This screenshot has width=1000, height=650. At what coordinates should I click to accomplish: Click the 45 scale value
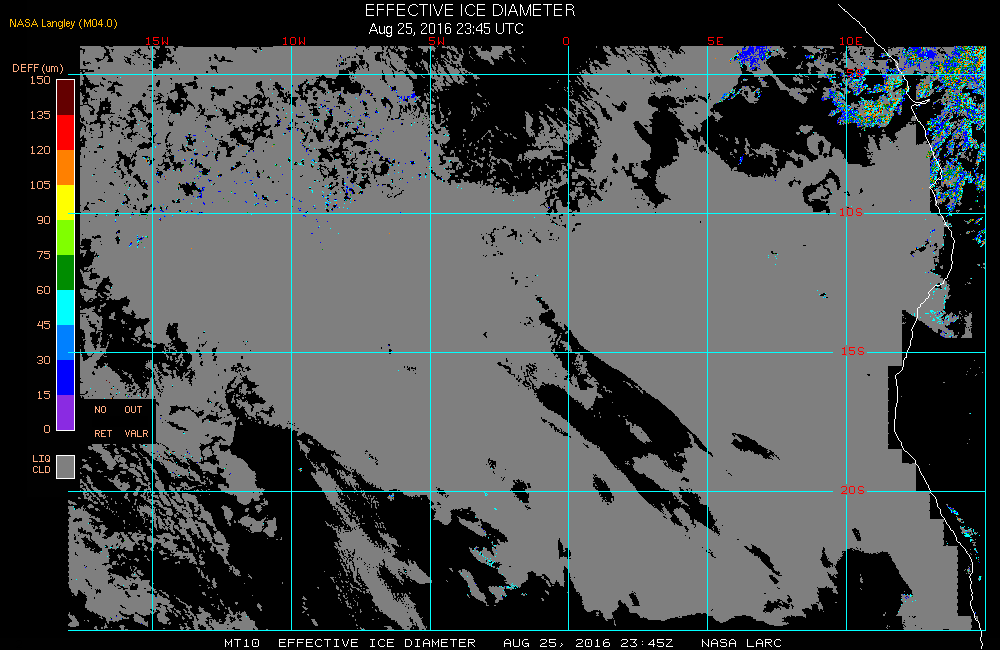pyautogui.click(x=43, y=325)
